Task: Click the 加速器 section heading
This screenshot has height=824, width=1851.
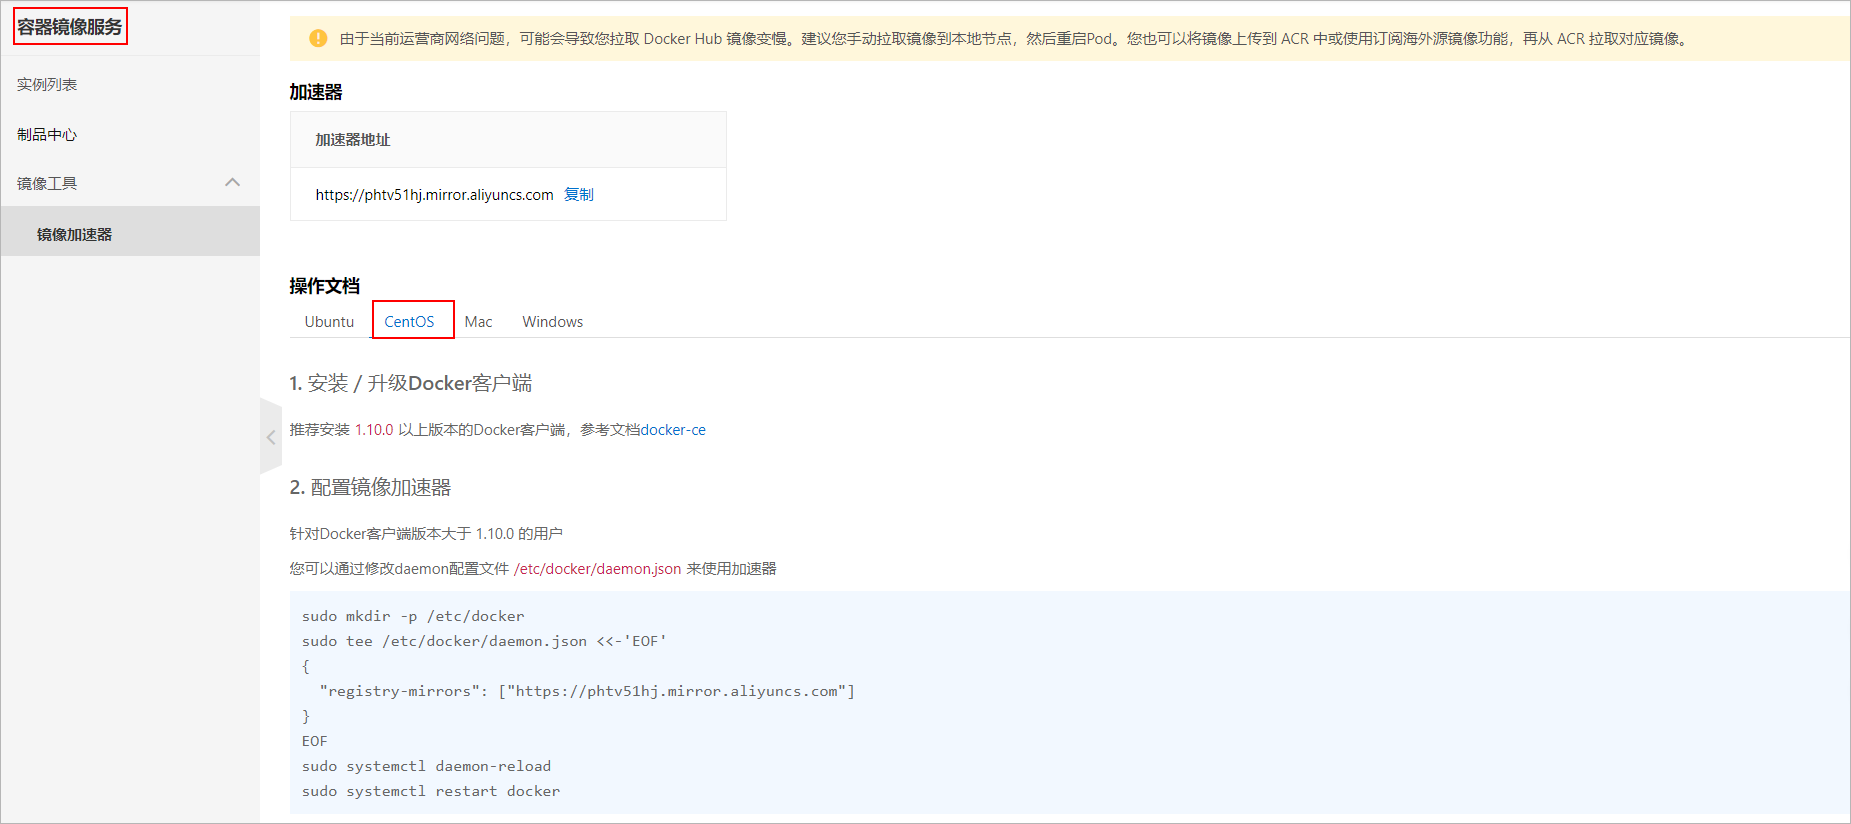Action: (316, 92)
